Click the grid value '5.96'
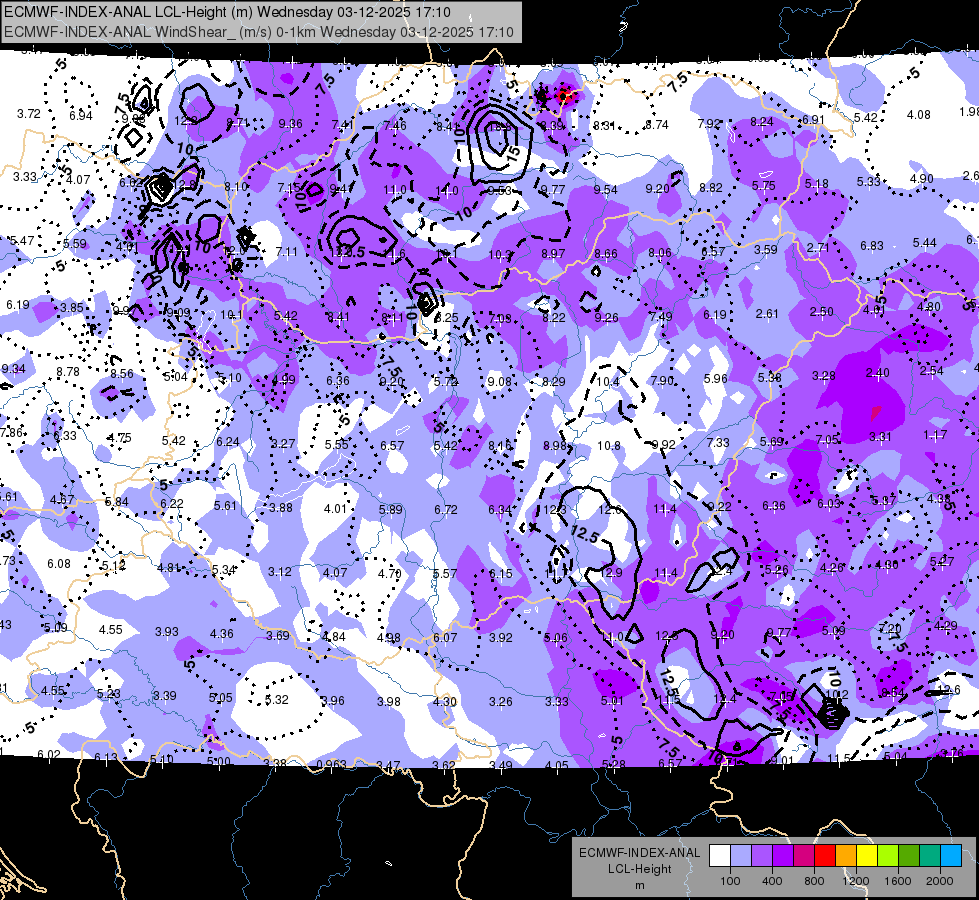Image resolution: width=979 pixels, height=900 pixels. [716, 378]
